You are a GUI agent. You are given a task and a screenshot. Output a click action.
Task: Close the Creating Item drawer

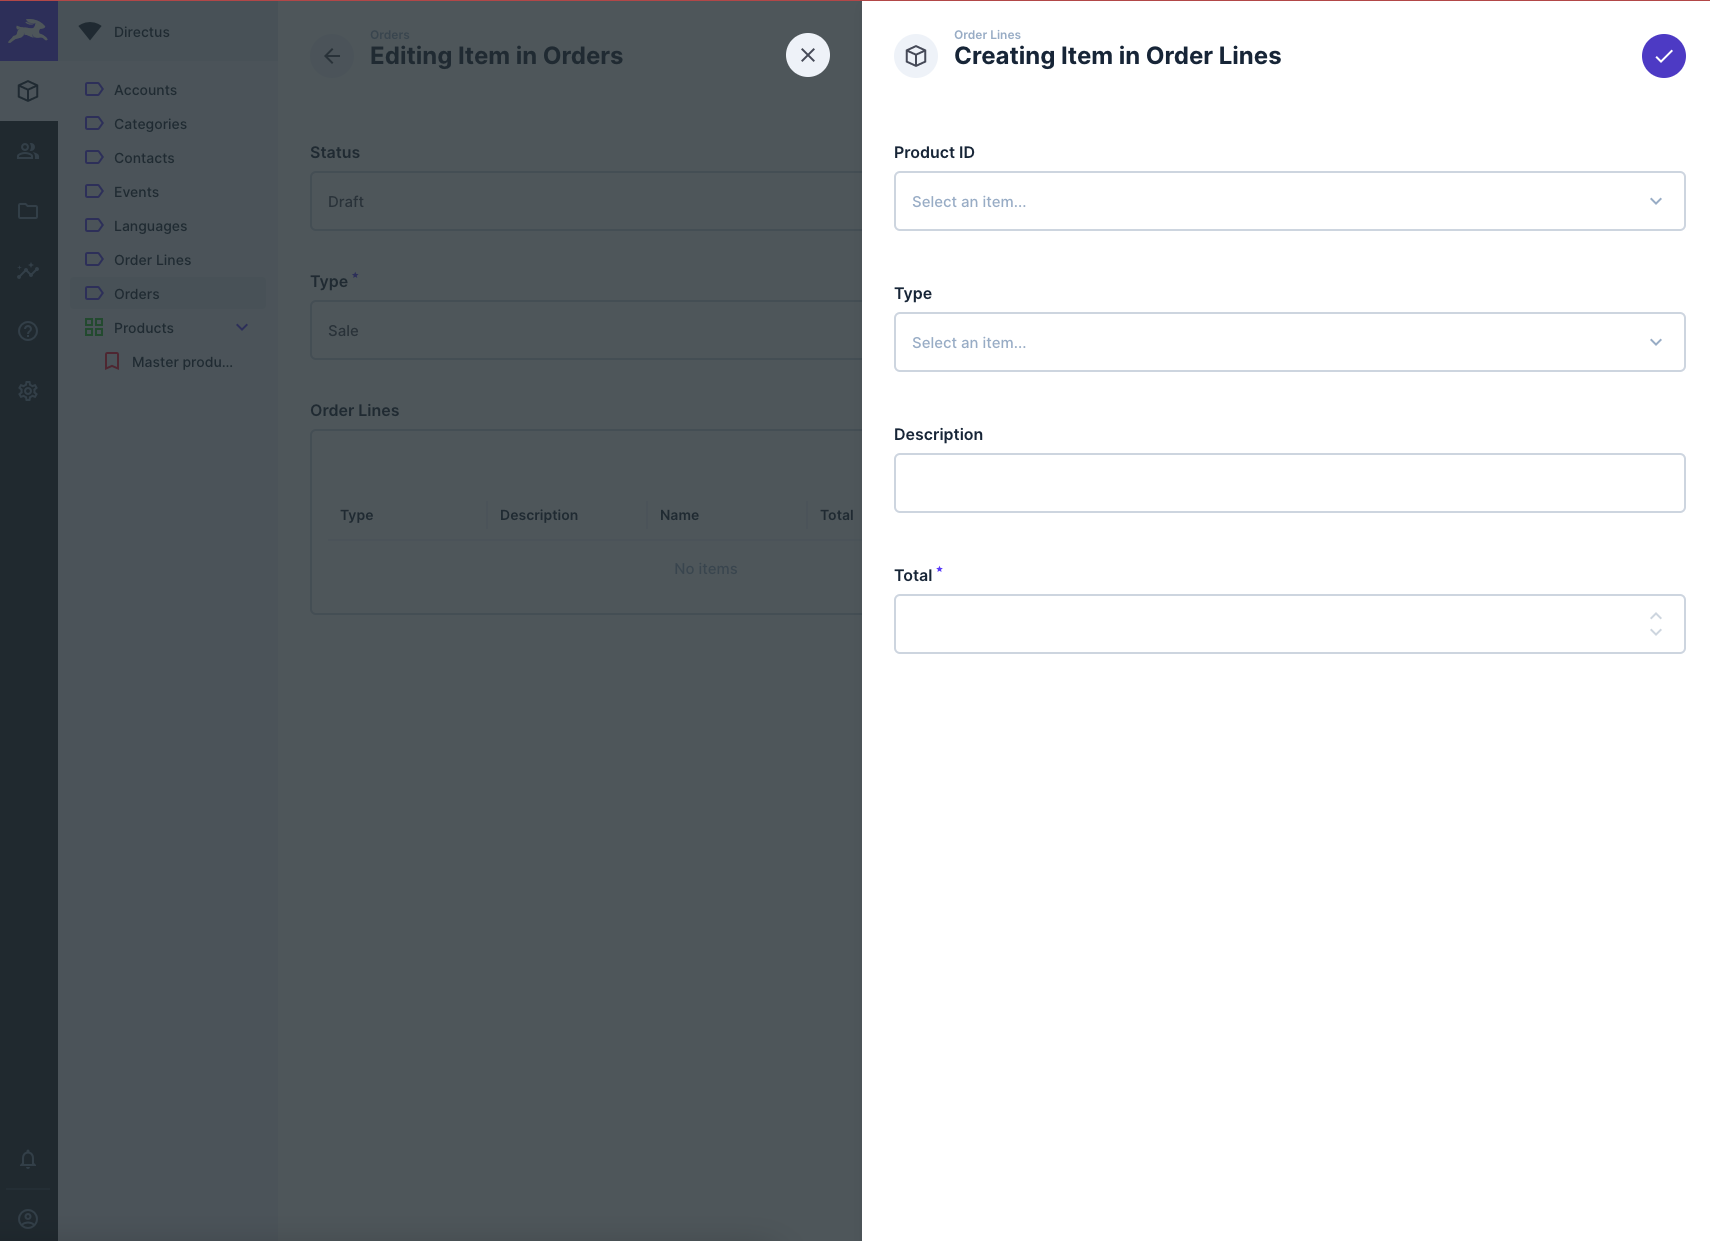point(808,55)
